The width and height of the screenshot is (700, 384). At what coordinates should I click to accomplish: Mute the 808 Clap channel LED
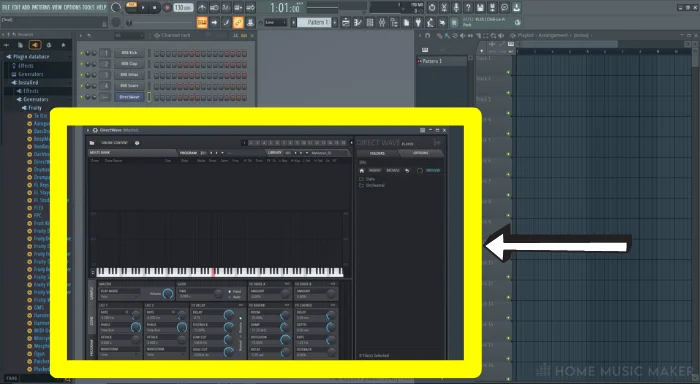81,64
